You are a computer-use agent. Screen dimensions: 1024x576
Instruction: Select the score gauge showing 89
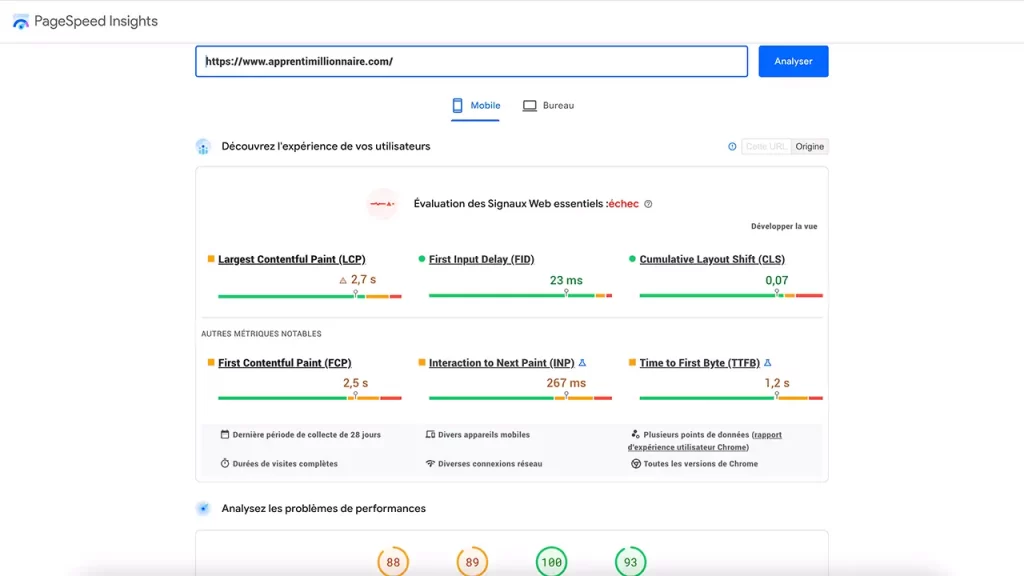[x=472, y=562]
